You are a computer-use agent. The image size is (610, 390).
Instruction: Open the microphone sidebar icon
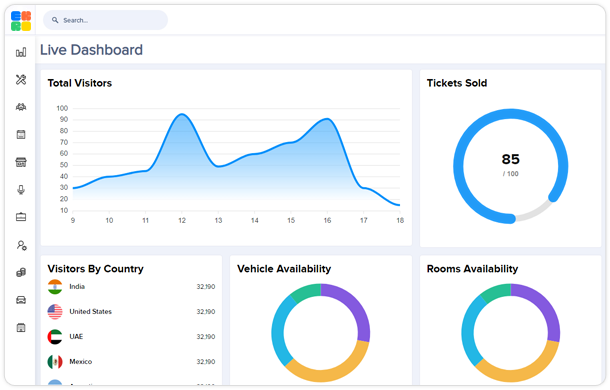click(x=21, y=190)
